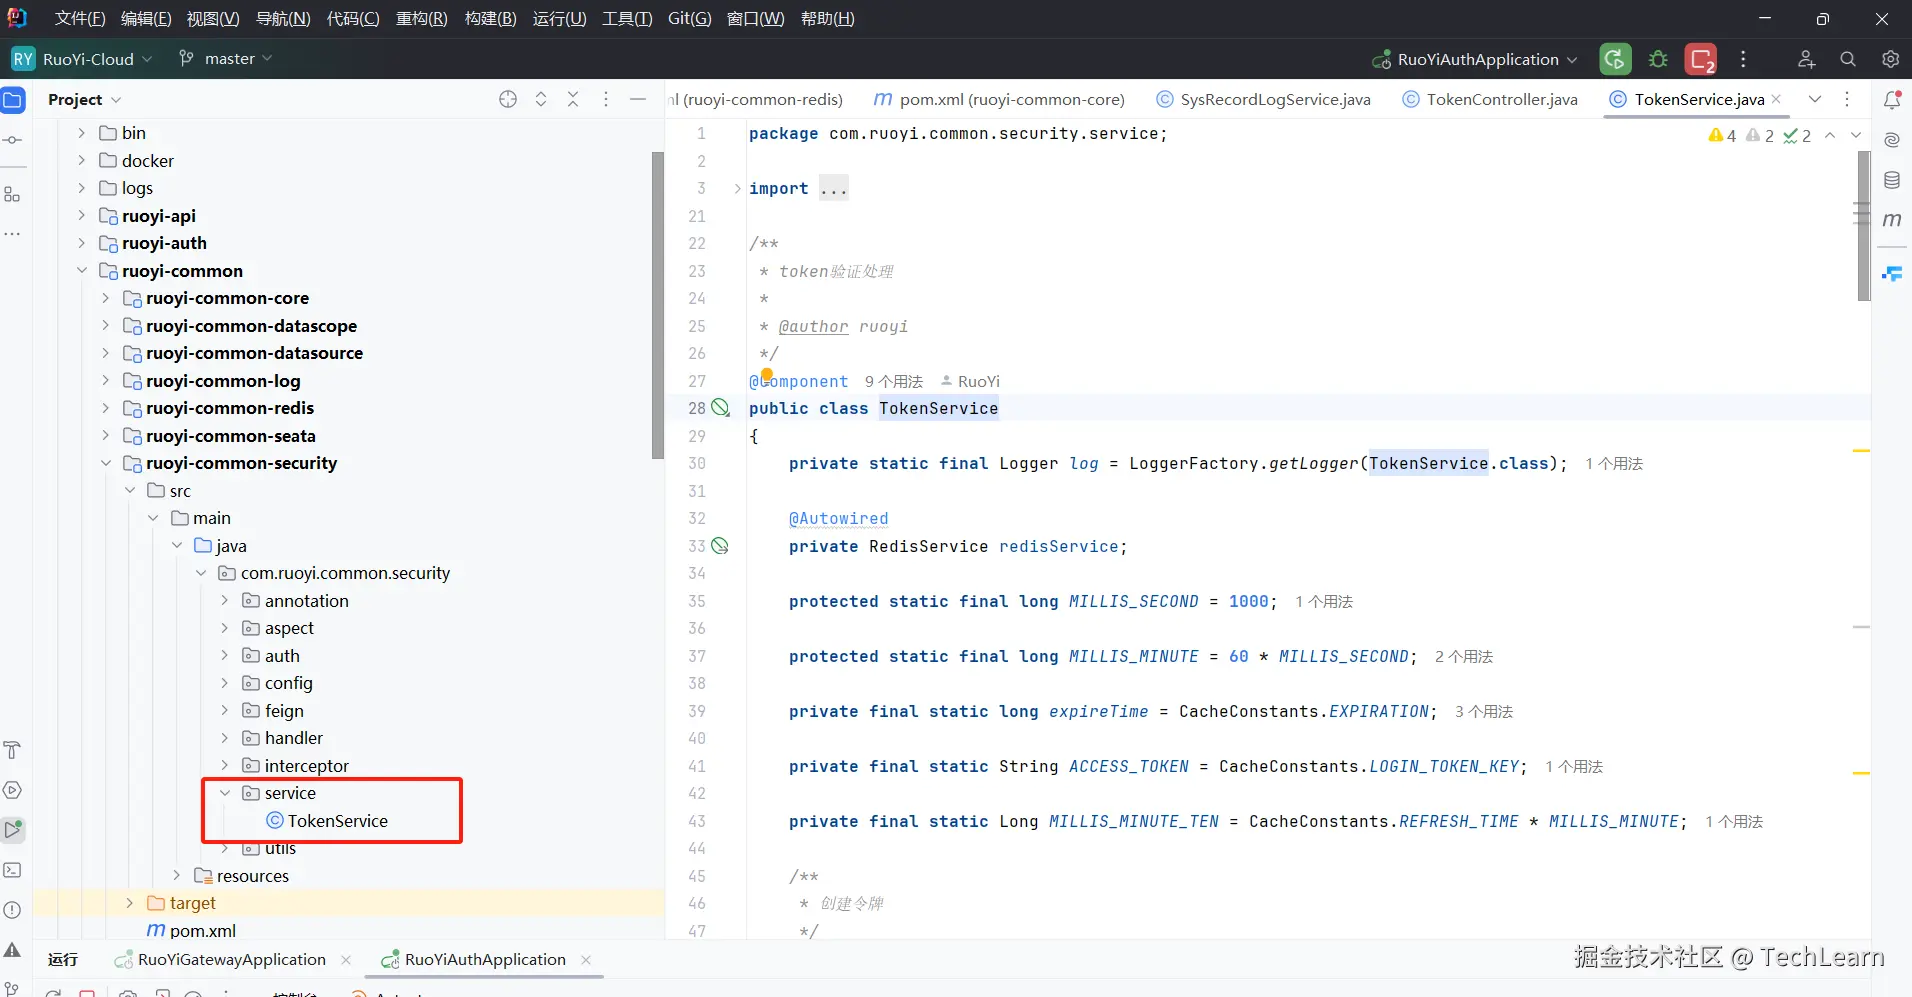
Task: Open the Notifications panel
Action: 1892,100
